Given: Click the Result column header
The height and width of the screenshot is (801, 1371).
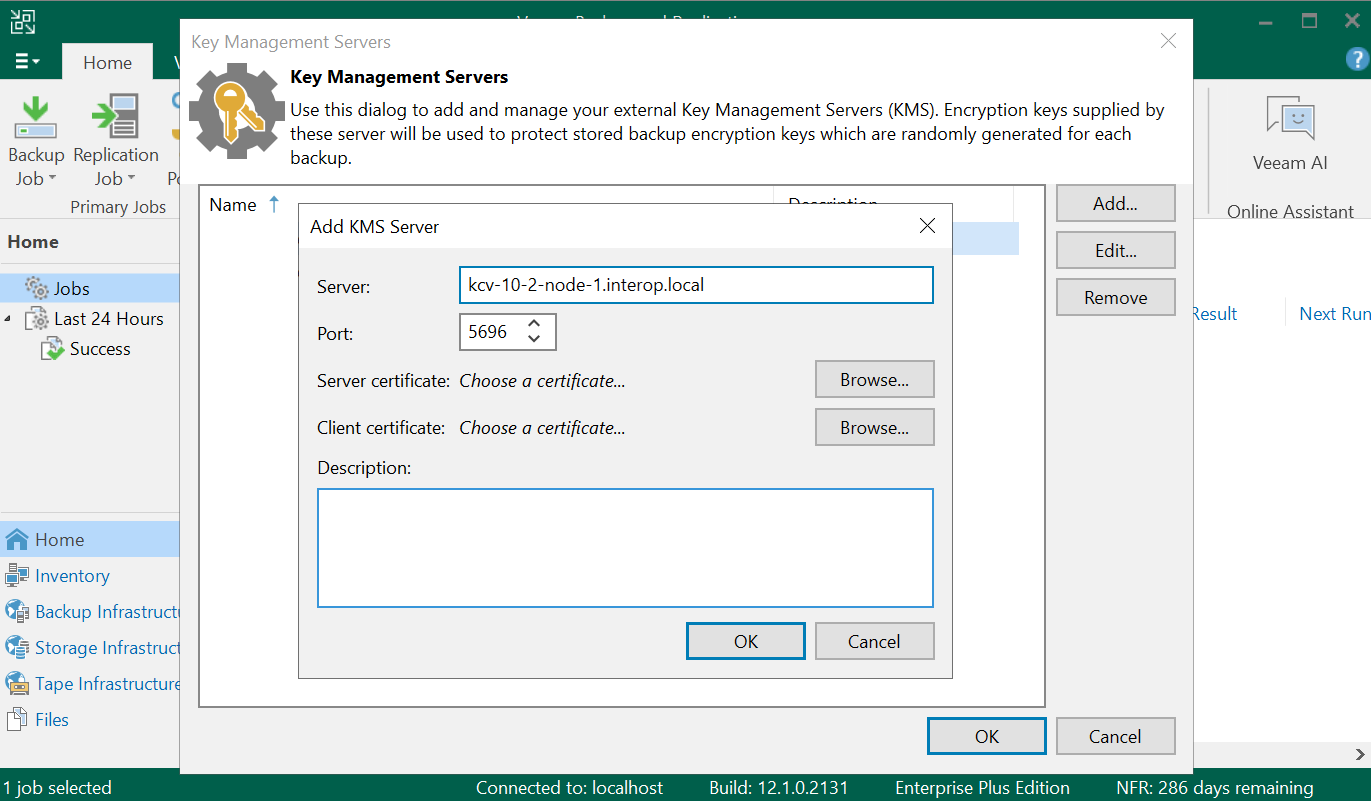Looking at the screenshot, I should (1214, 314).
